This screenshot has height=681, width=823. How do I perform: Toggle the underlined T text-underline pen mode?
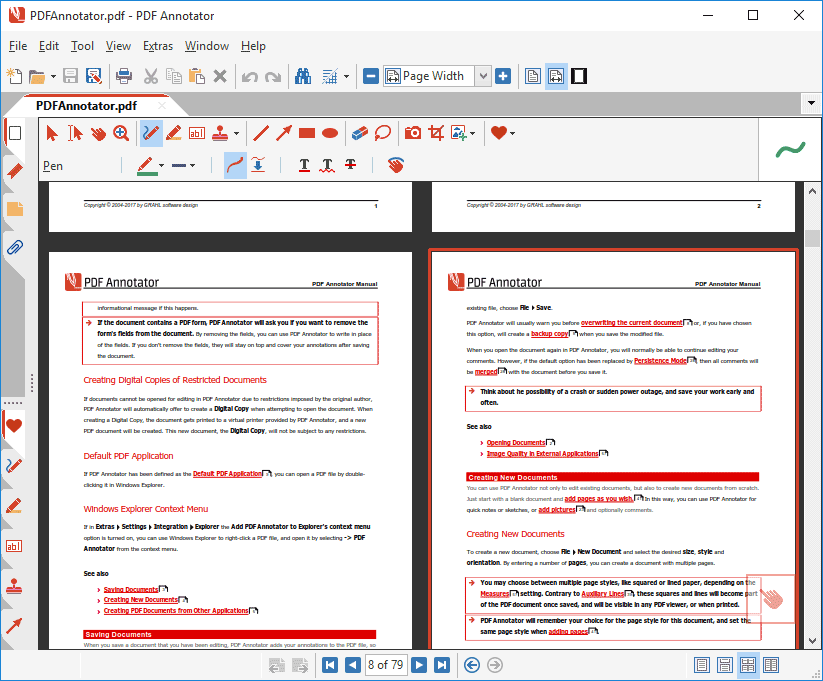coord(304,165)
